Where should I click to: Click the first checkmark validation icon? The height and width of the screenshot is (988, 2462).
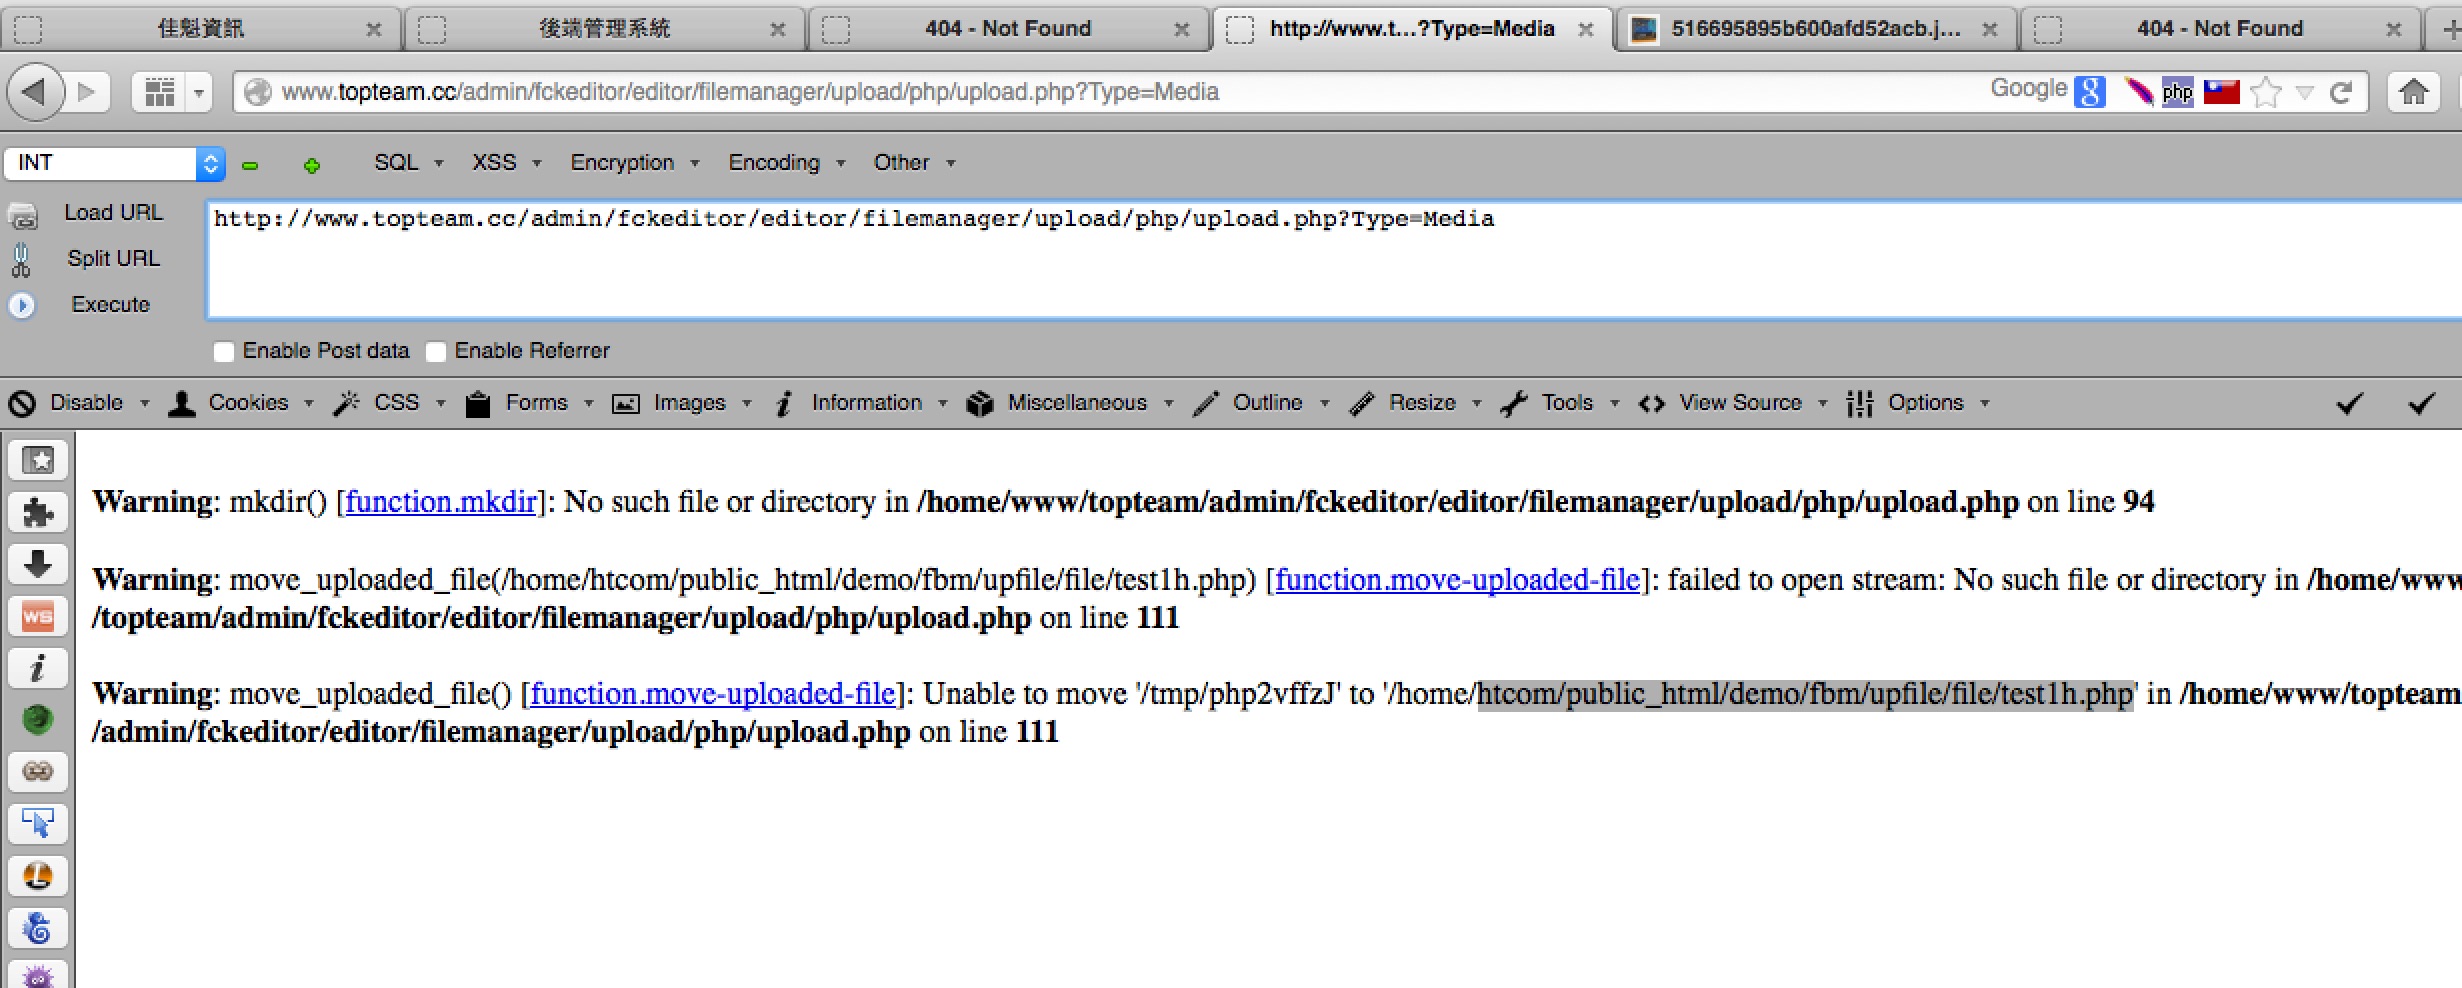(2350, 403)
